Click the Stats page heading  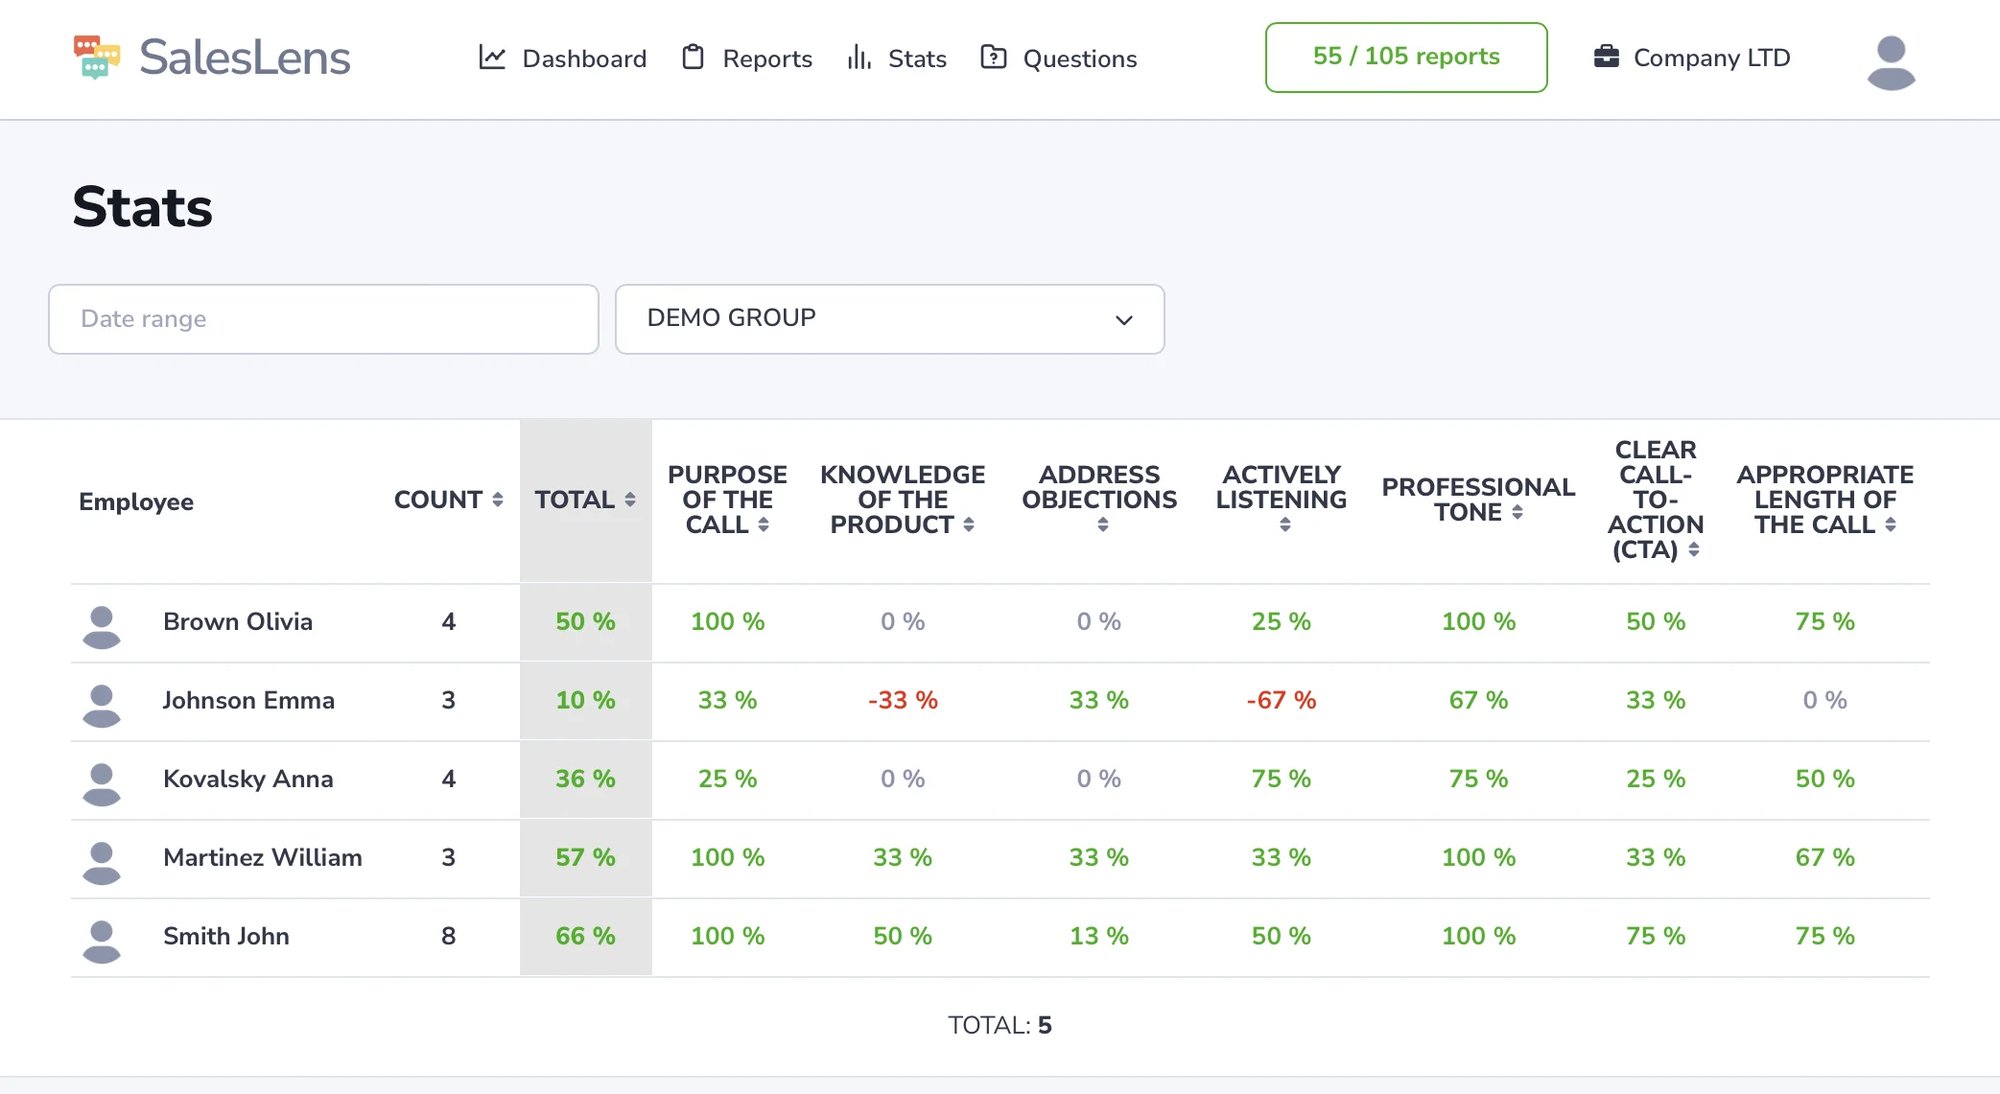tap(142, 207)
